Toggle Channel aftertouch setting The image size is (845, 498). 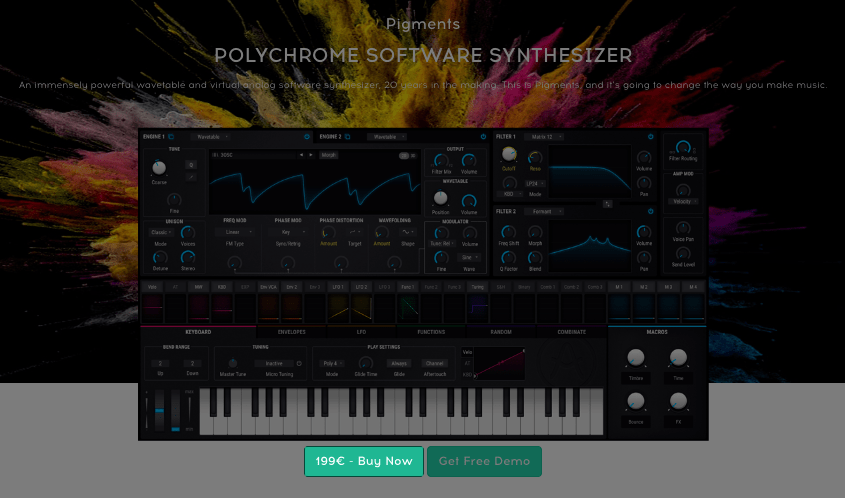[434, 363]
